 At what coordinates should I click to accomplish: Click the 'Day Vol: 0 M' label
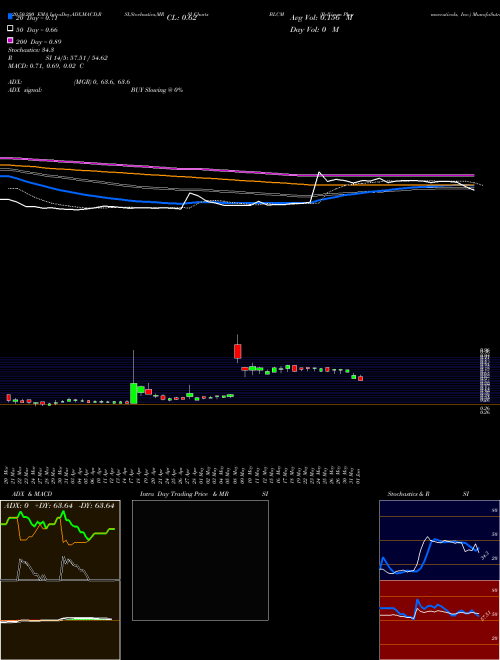pos(314,30)
